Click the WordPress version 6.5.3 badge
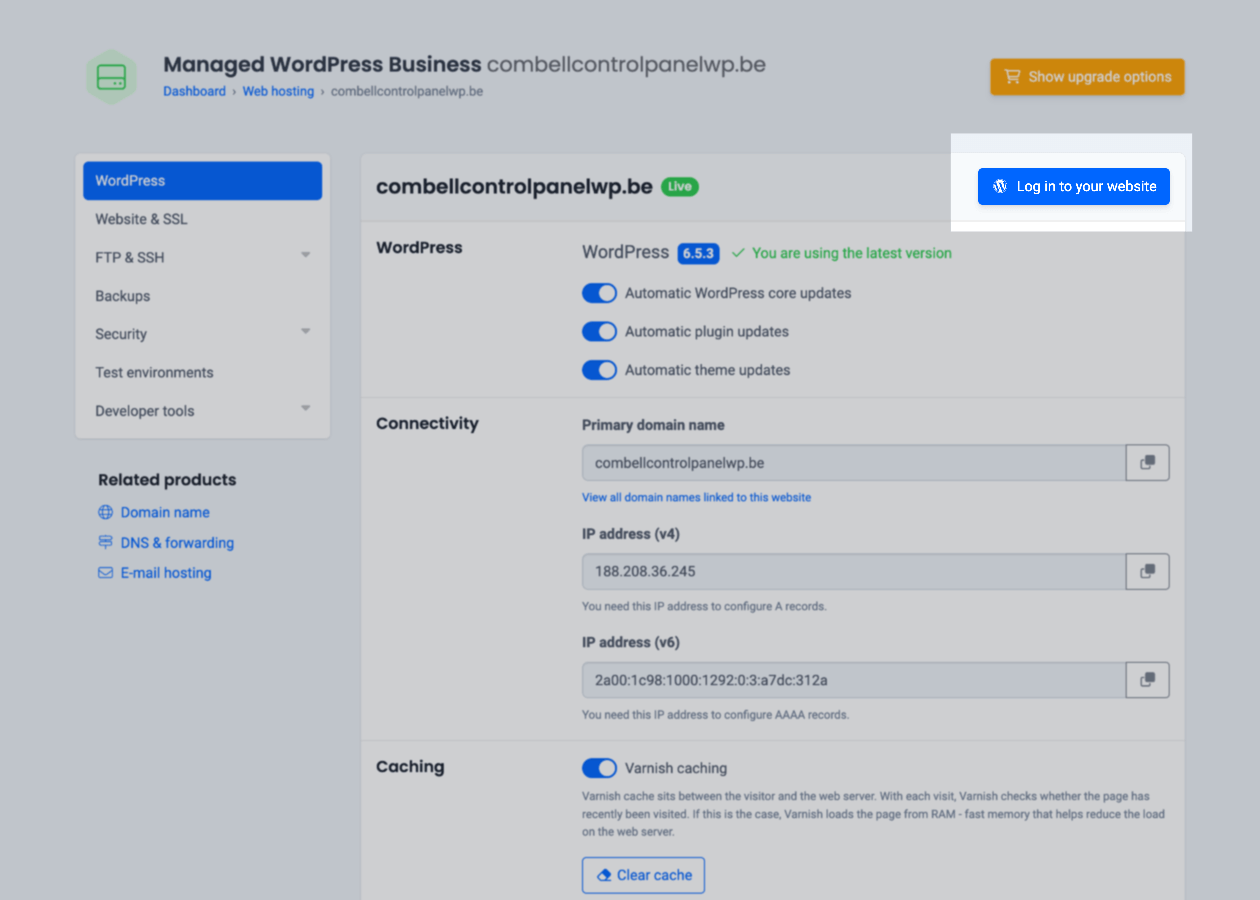The height and width of the screenshot is (900, 1260). tap(698, 253)
